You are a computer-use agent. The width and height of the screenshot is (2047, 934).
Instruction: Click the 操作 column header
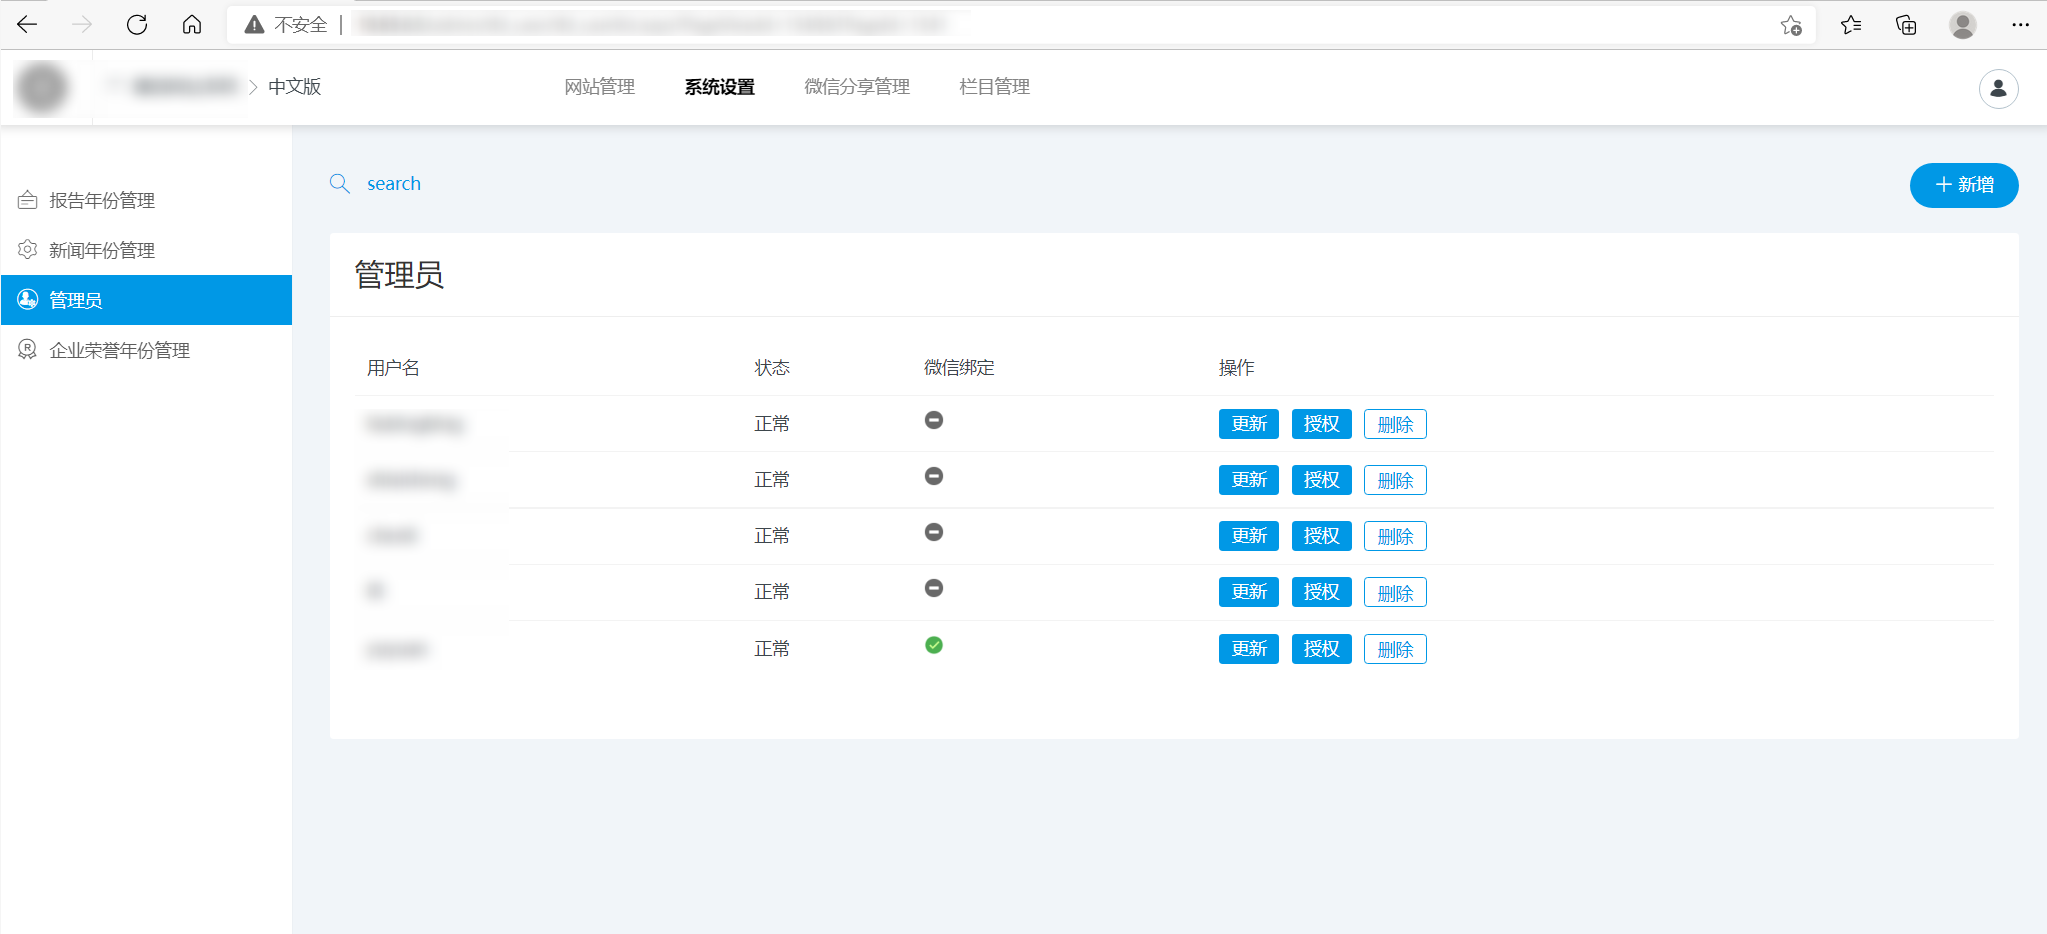pos(1236,368)
